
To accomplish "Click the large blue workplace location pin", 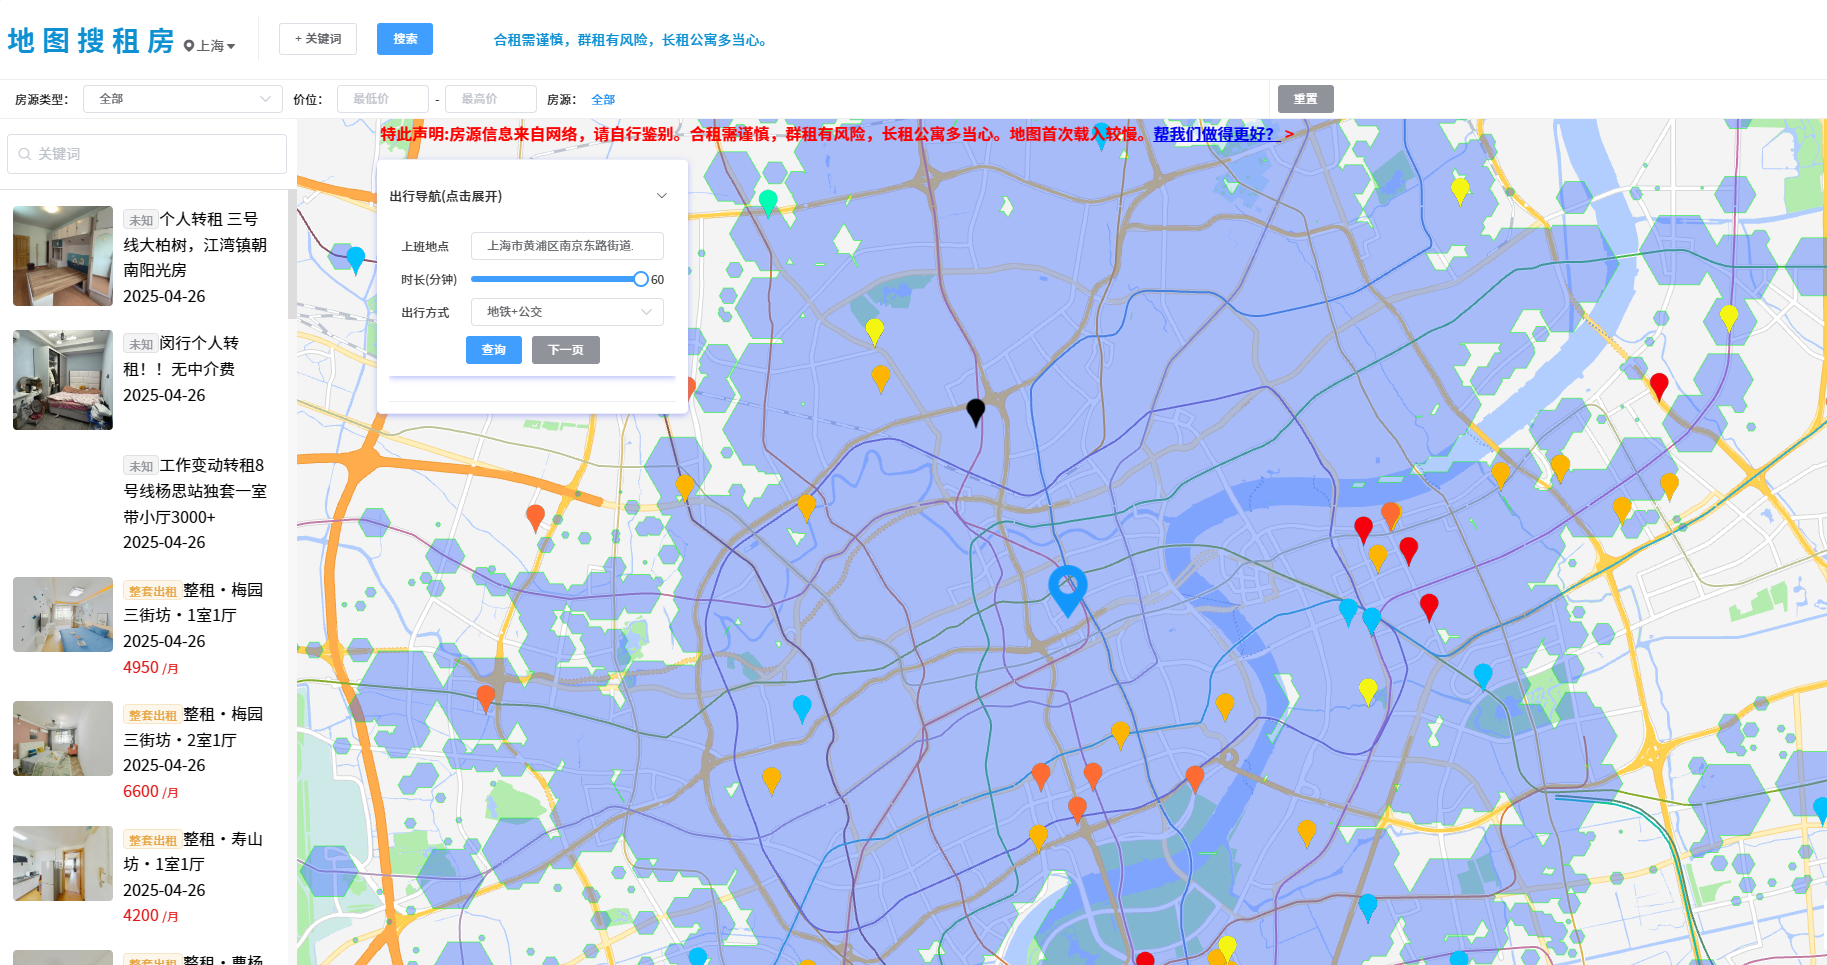I will [x=1068, y=589].
